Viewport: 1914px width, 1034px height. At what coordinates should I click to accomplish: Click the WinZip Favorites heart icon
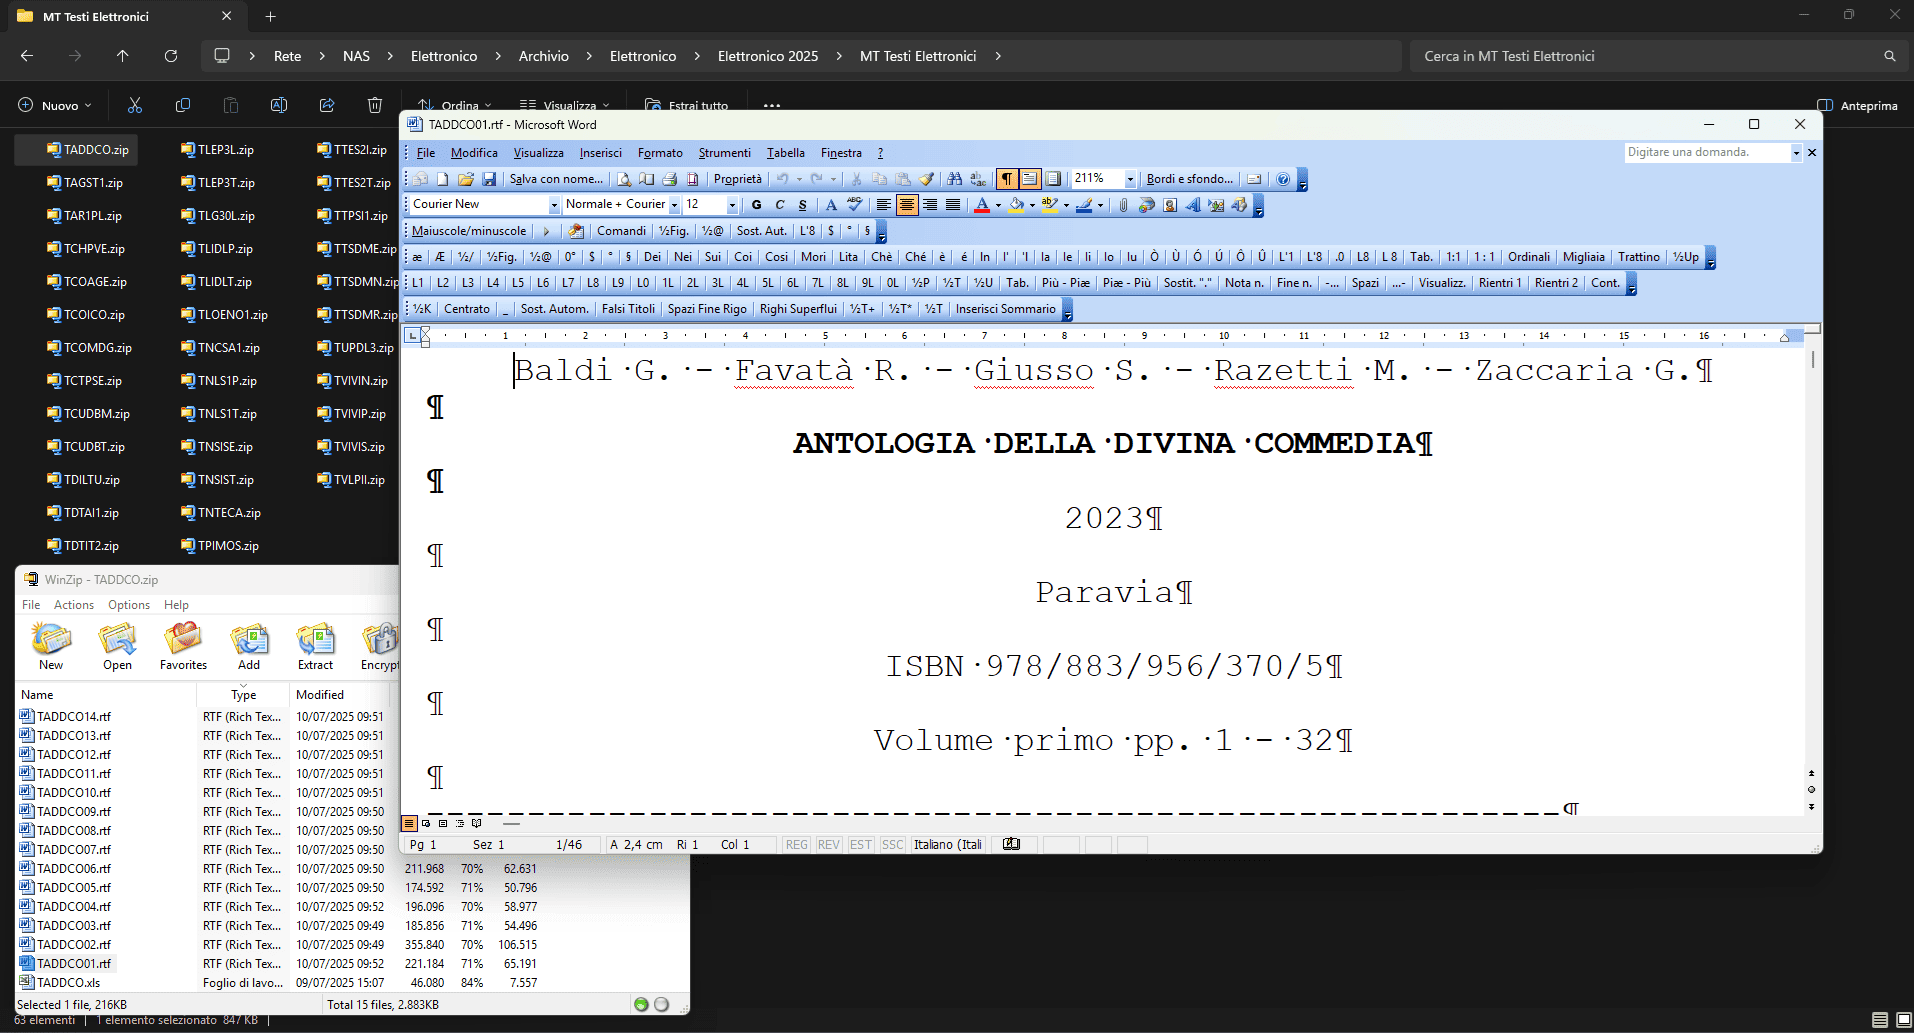[183, 646]
